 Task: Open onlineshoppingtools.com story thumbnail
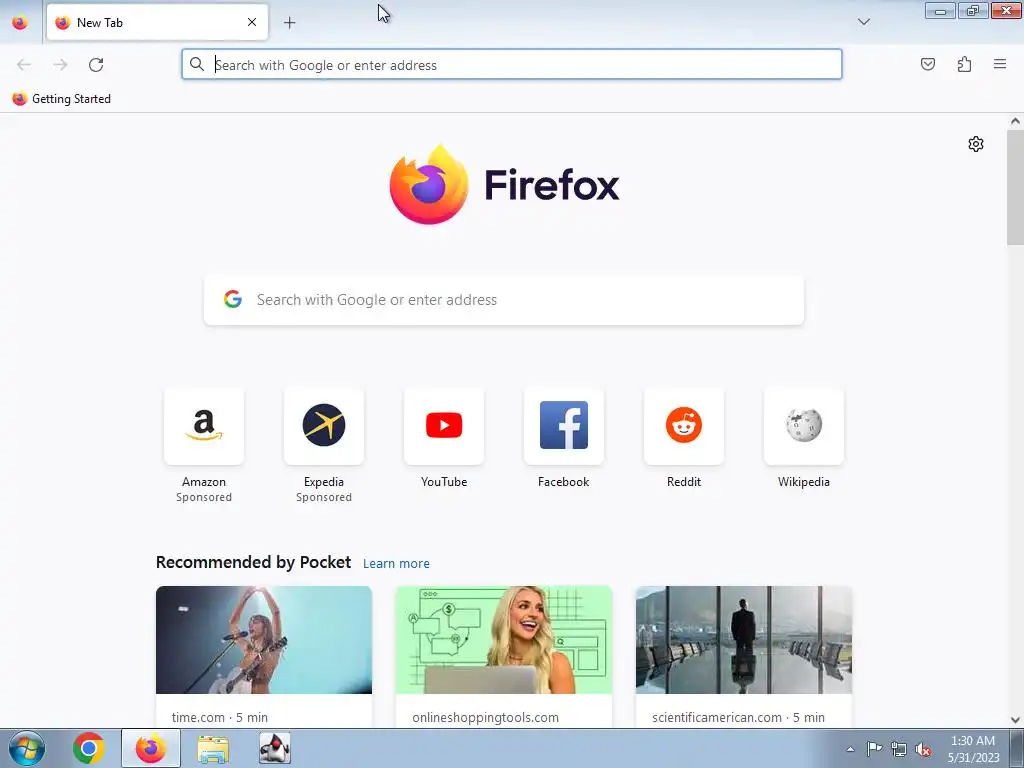tap(504, 639)
